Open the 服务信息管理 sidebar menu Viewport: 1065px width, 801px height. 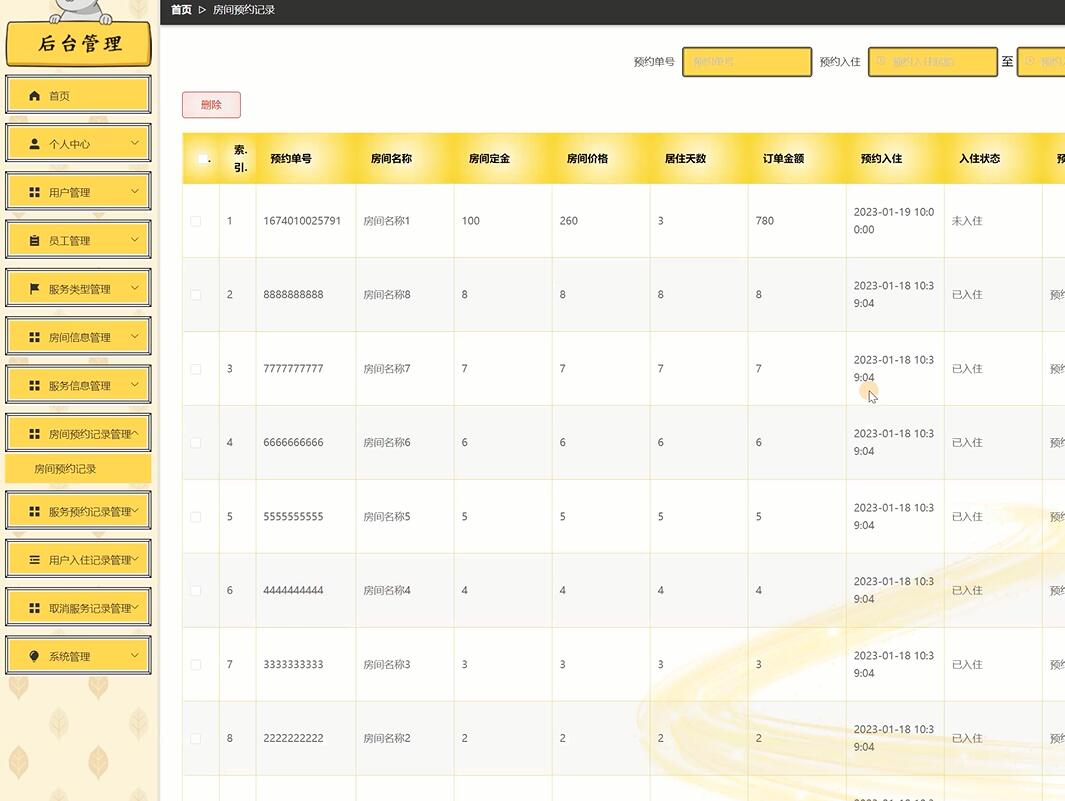[x=78, y=385]
